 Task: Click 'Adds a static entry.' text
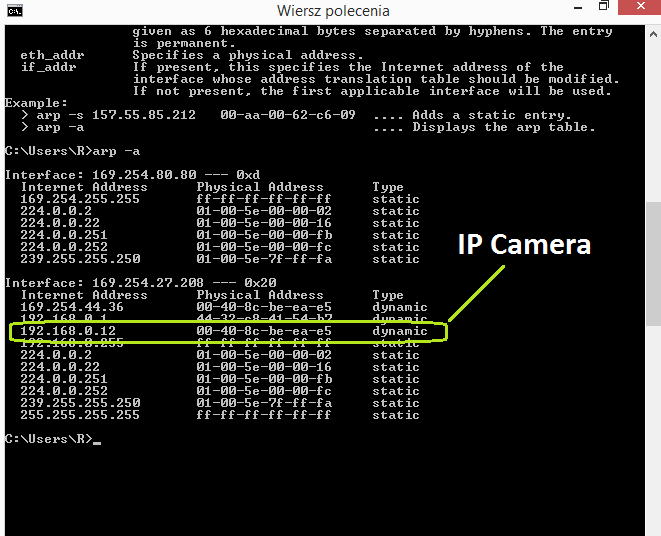492,116
